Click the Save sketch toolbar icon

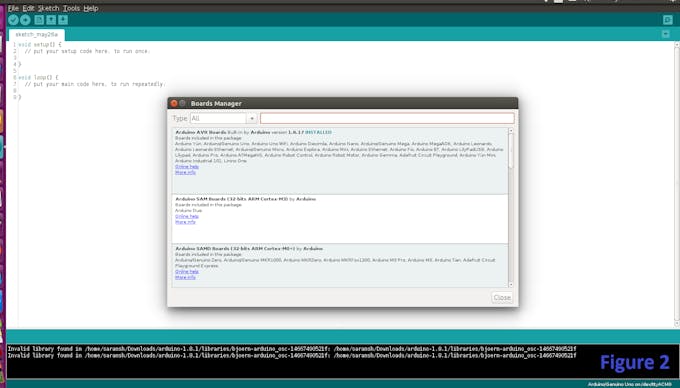tap(63, 20)
